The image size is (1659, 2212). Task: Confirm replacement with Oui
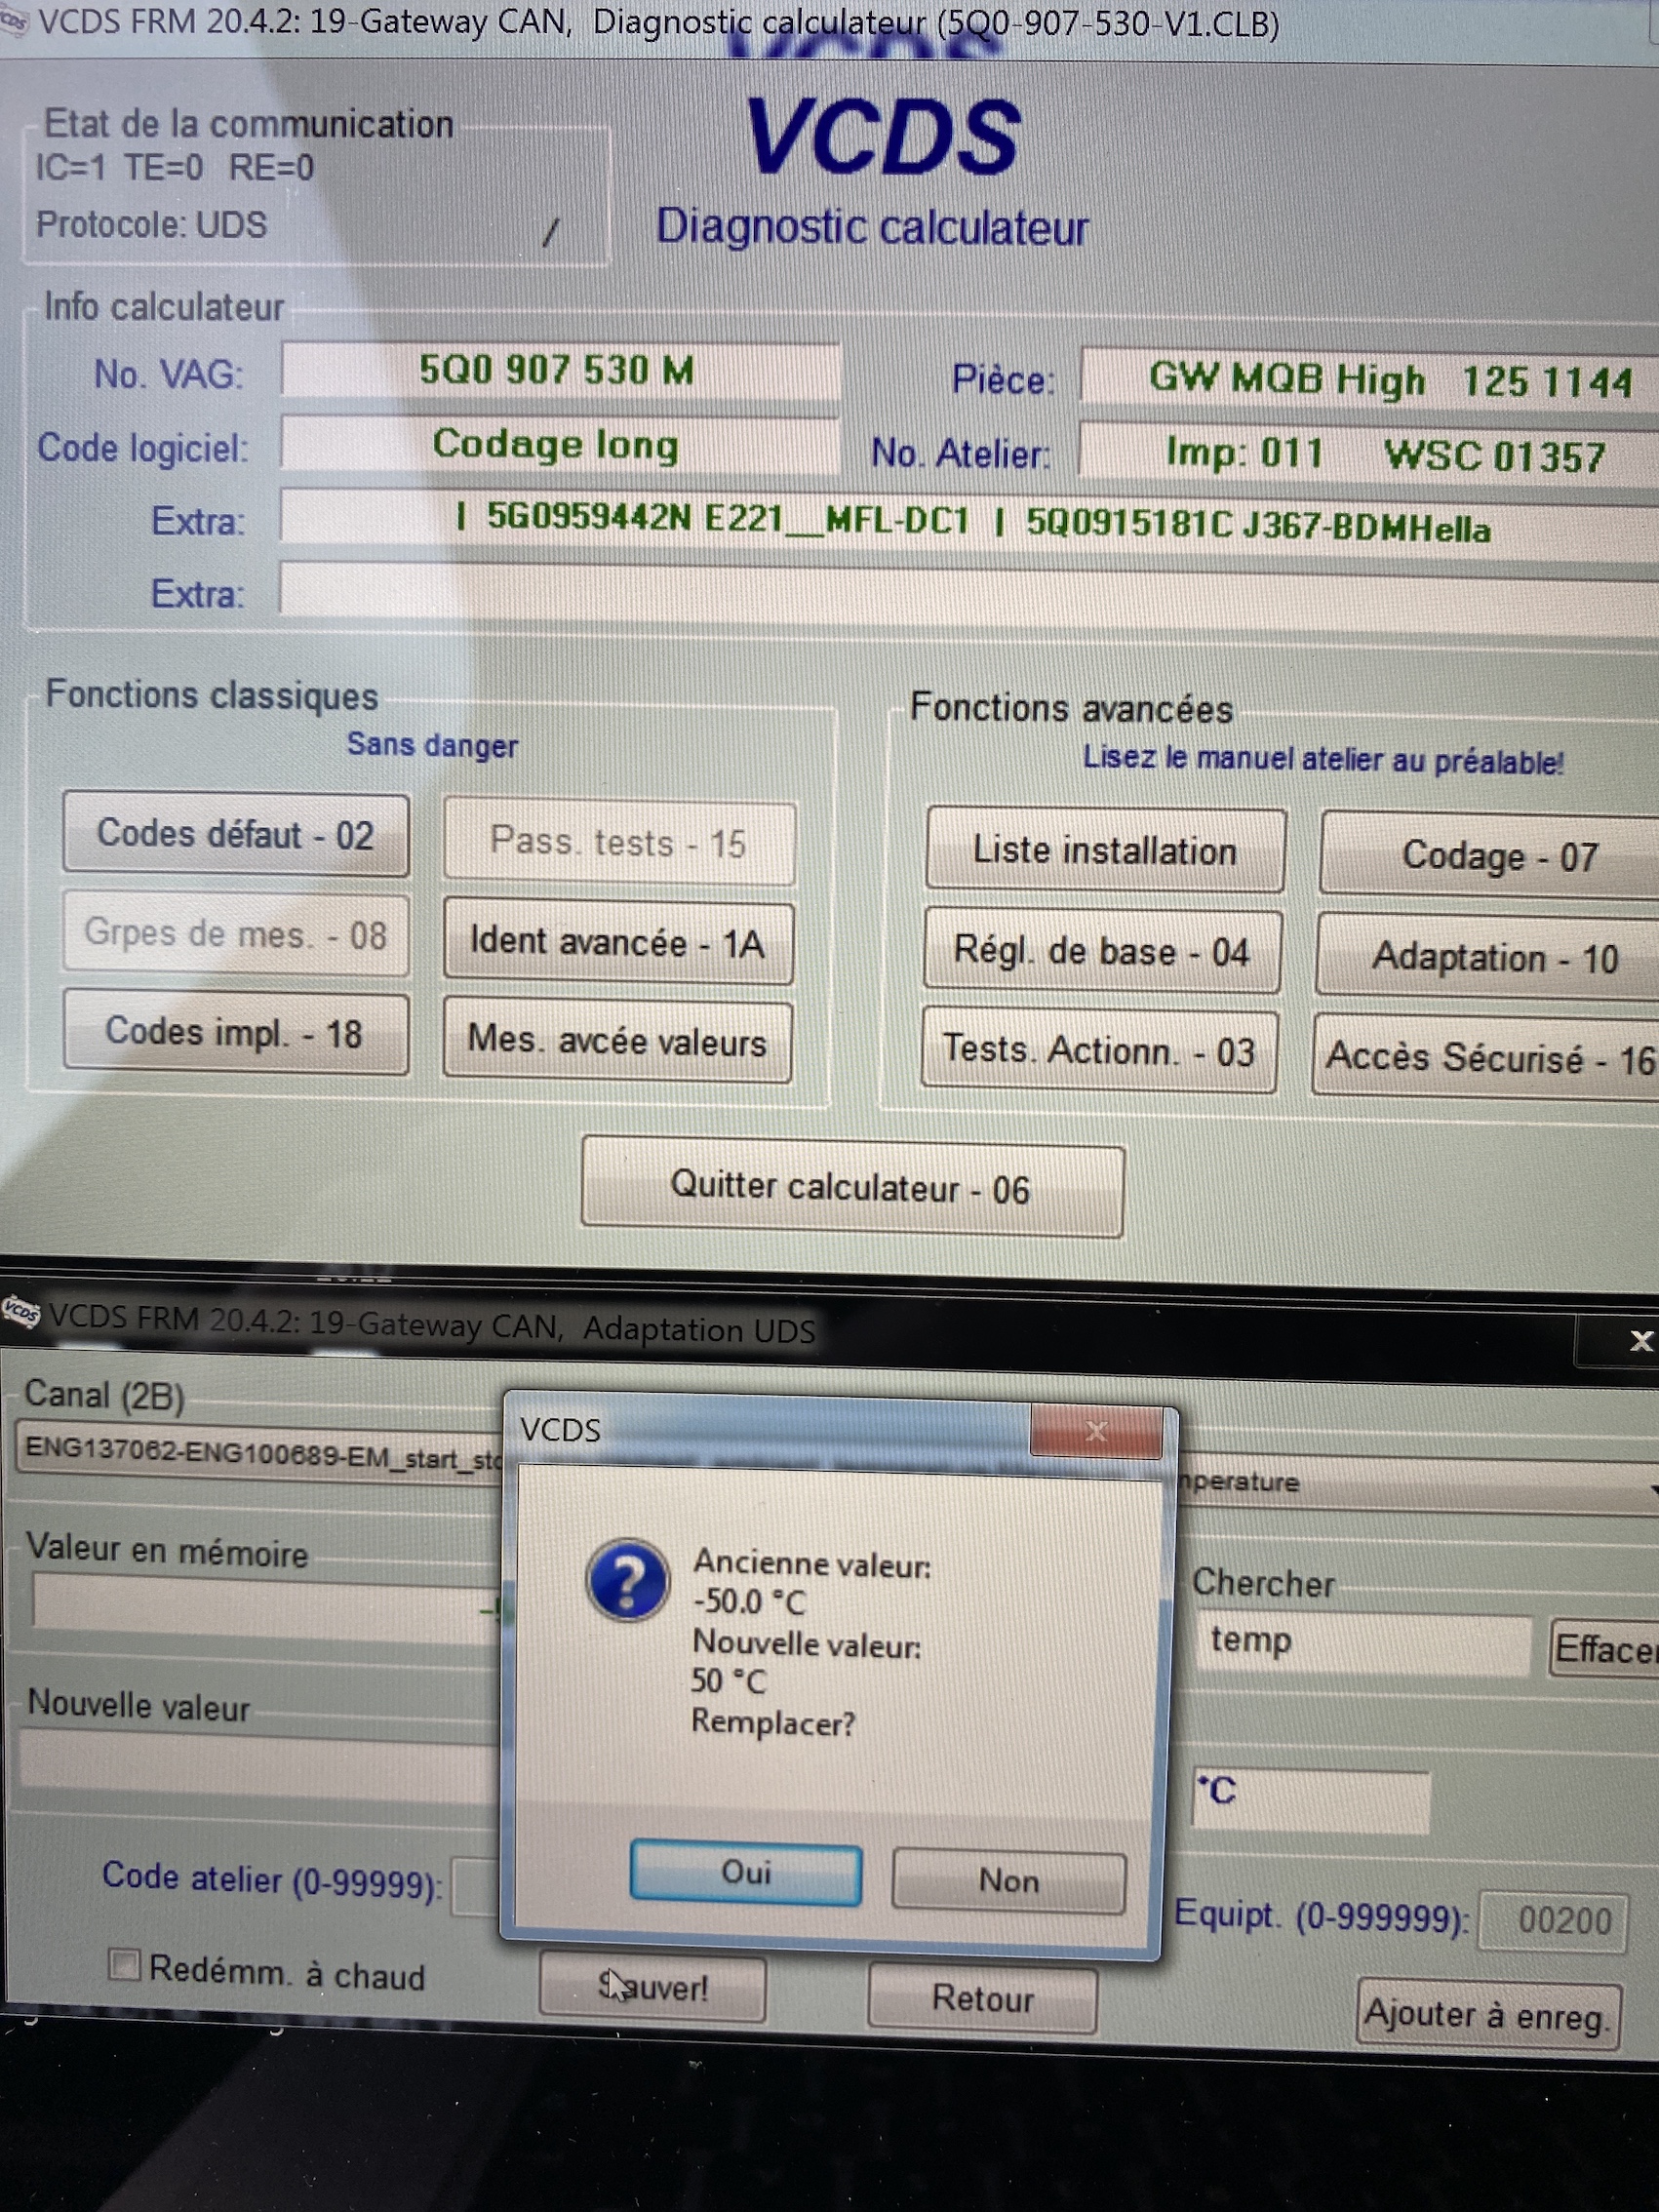pos(746,1873)
